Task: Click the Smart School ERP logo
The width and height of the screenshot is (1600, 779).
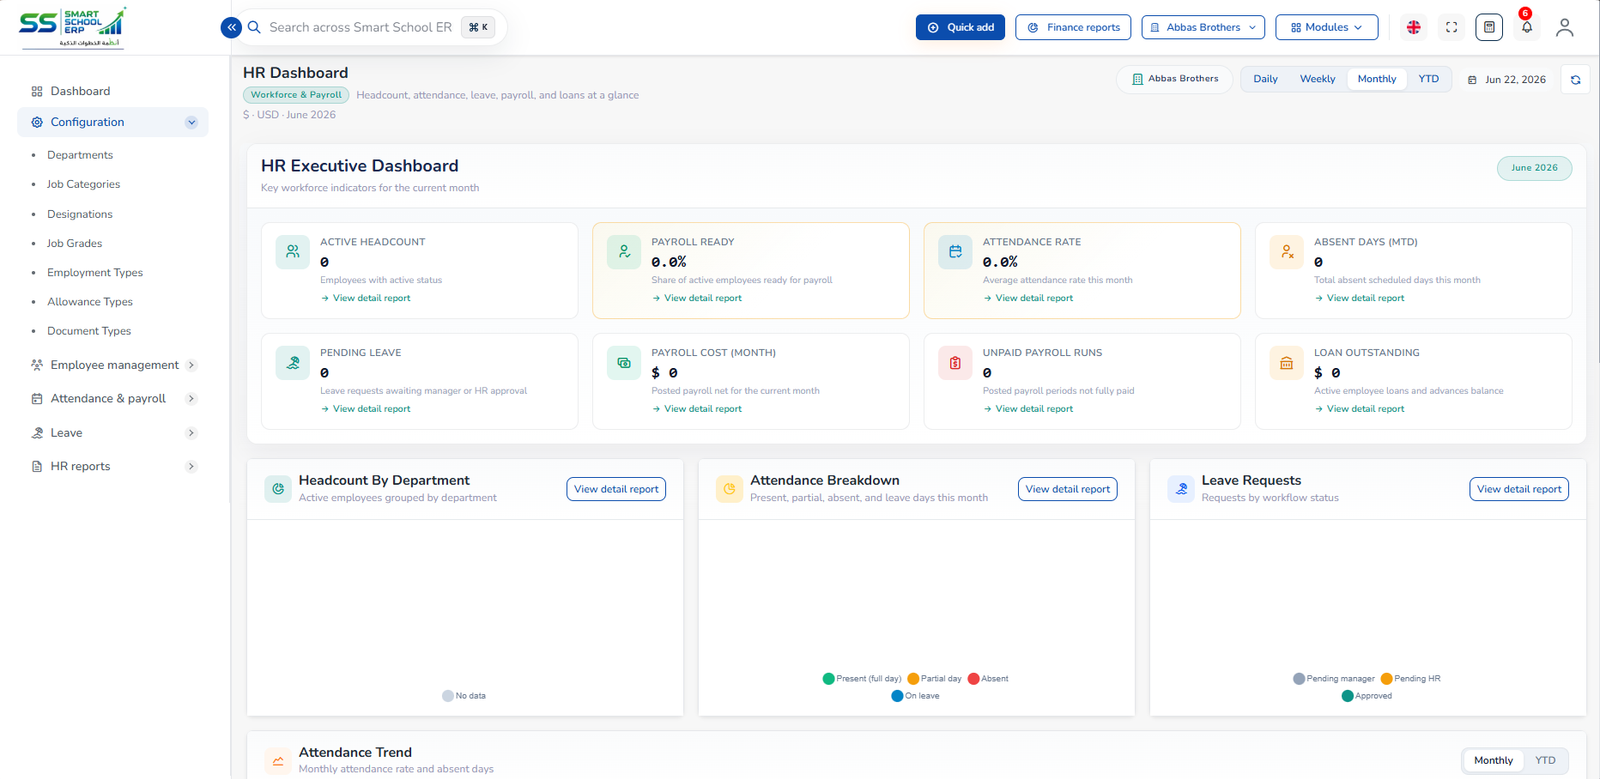Action: [x=73, y=27]
